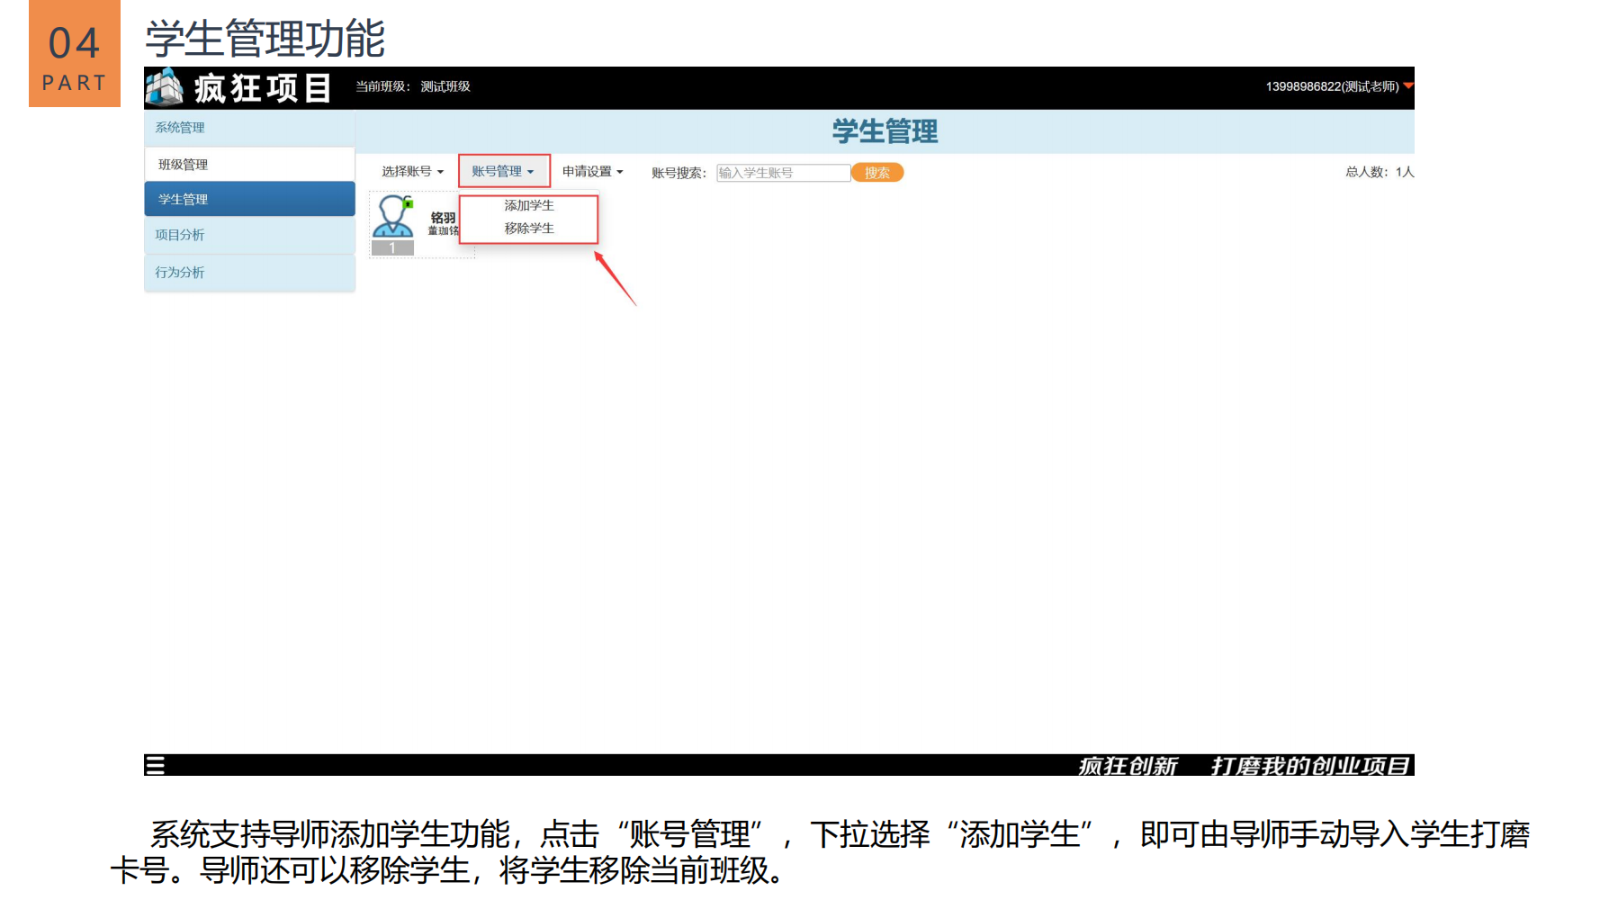
Task: Click the 疯狂项目 title text
Action: click(x=262, y=88)
